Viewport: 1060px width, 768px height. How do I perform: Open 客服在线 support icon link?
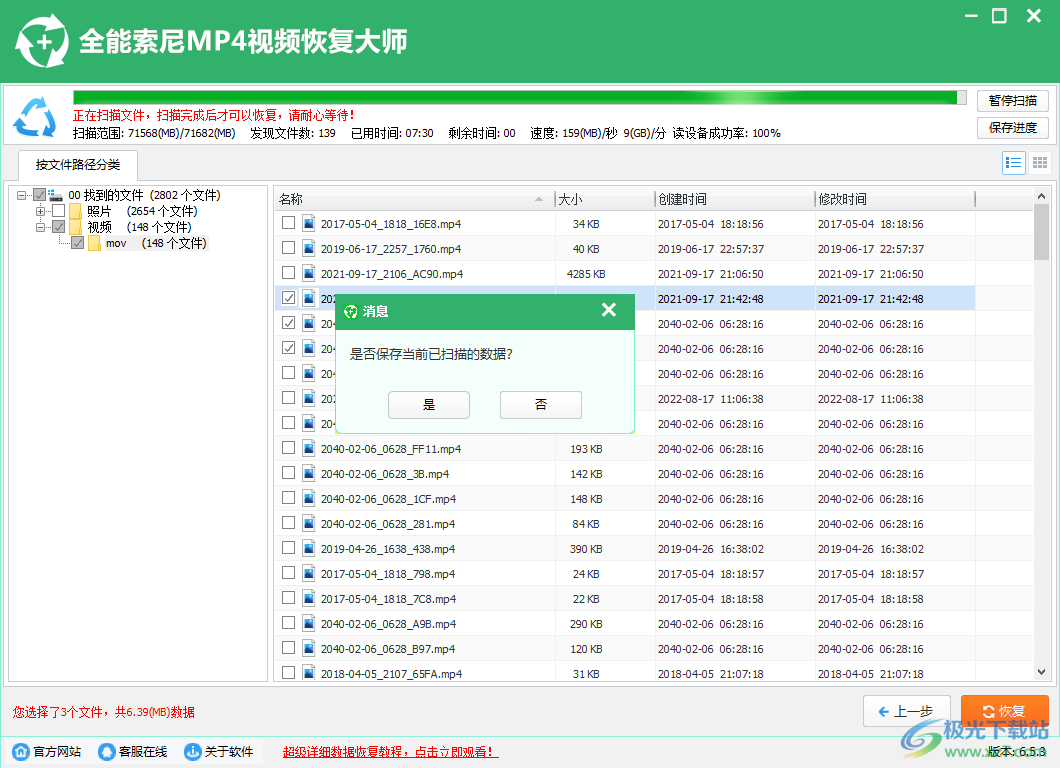pos(107,751)
